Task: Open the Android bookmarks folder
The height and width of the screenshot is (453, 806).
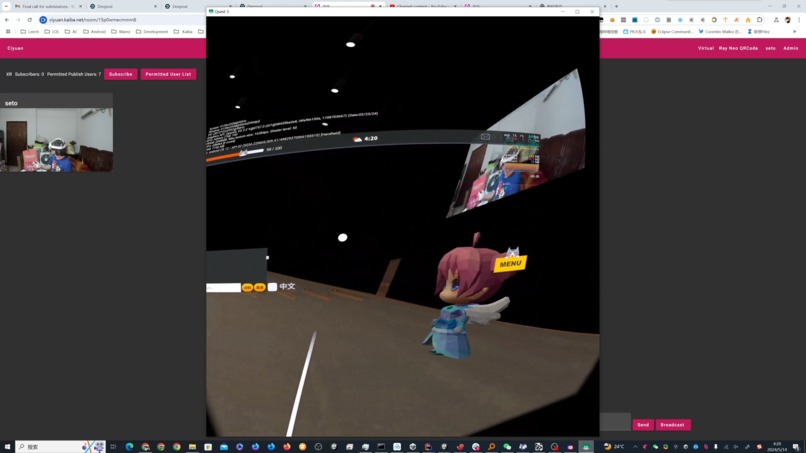Action: point(94,31)
